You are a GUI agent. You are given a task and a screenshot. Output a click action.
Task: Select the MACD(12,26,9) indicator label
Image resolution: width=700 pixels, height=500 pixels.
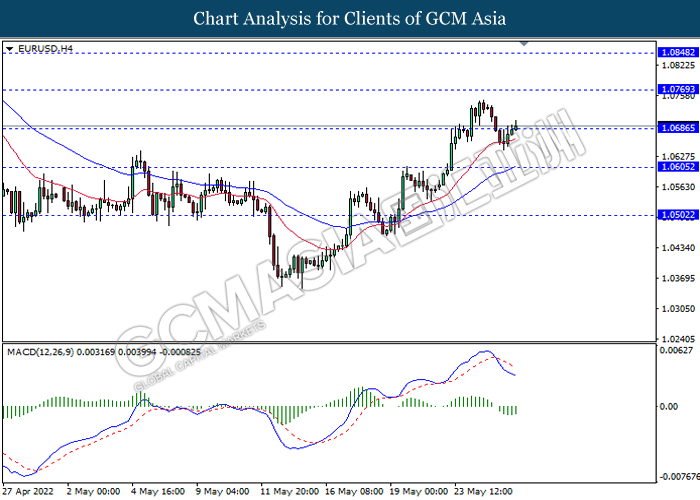click(x=104, y=352)
